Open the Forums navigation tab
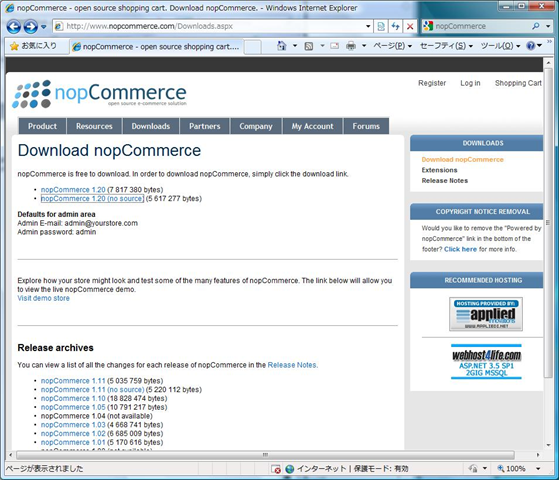Screen dimensions: 559x480 pos(366,126)
